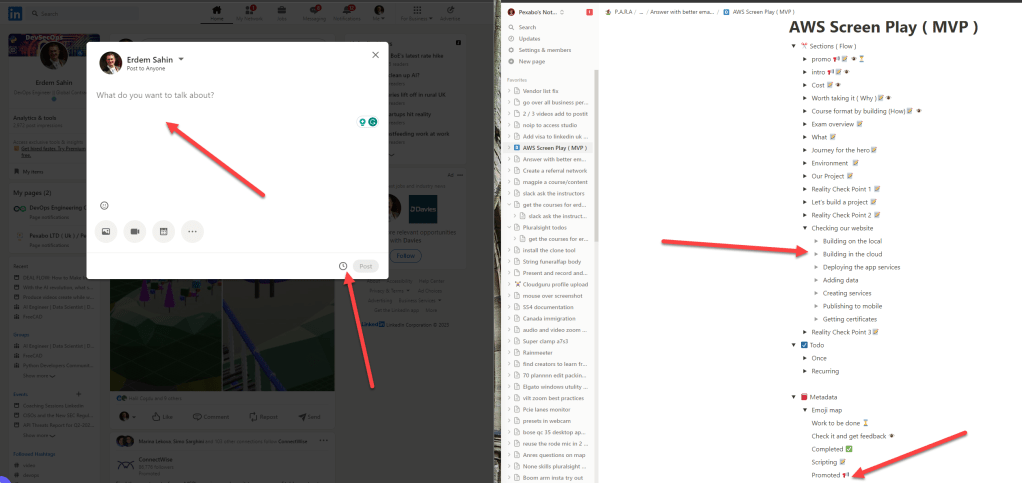Expand the Exam overview toggle
Image resolution: width=1022 pixels, height=483 pixels.
[805, 124]
